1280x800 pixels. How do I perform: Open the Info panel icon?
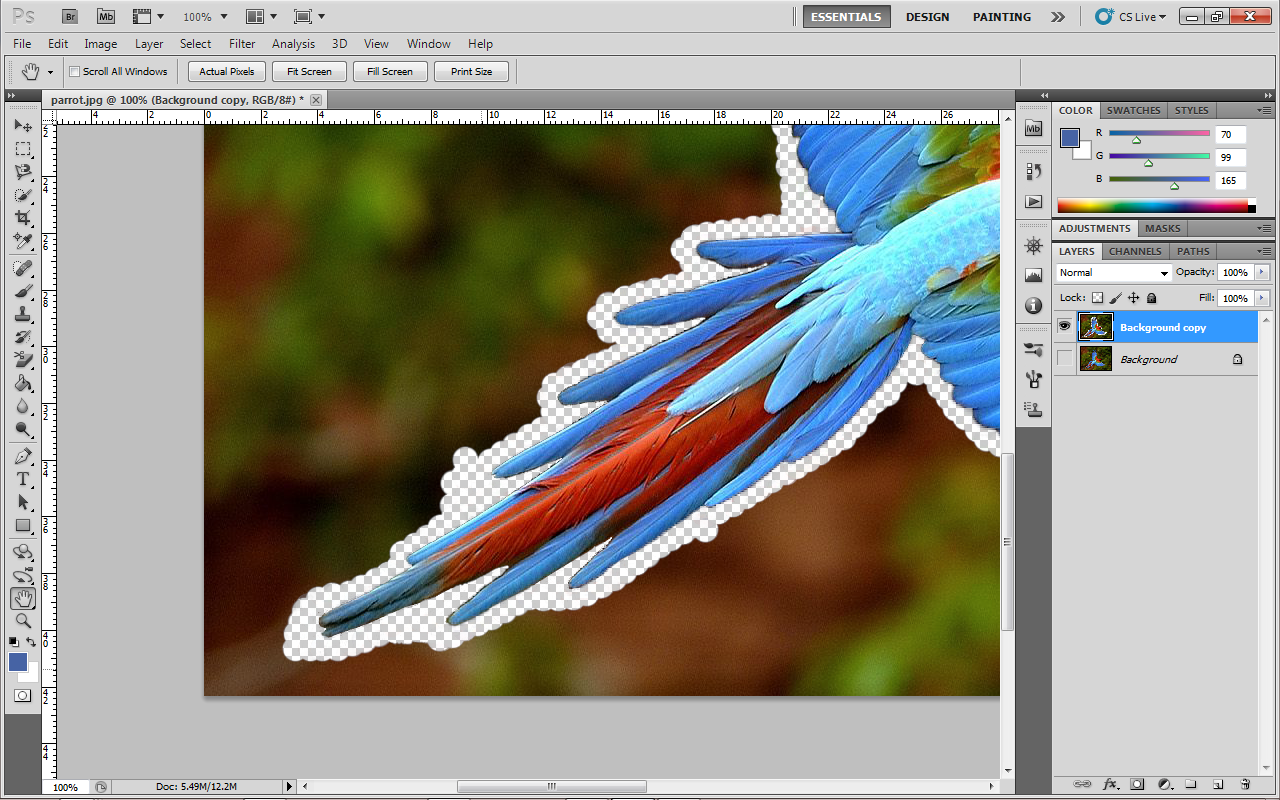pyautogui.click(x=1034, y=305)
